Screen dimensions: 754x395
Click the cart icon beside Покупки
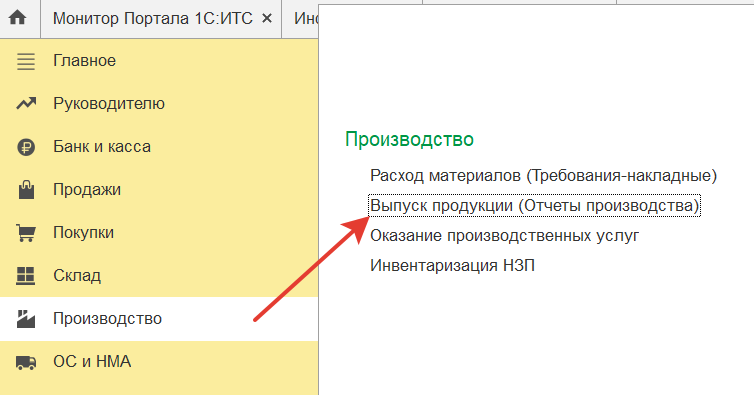click(x=26, y=232)
